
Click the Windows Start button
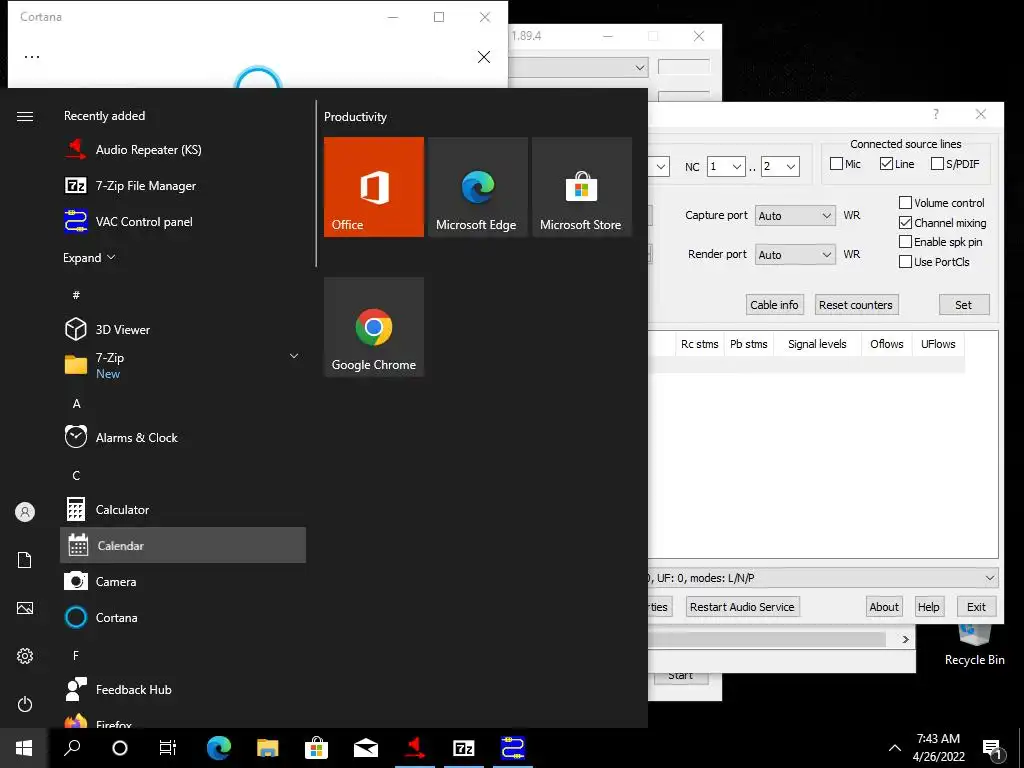pyautogui.click(x=24, y=748)
